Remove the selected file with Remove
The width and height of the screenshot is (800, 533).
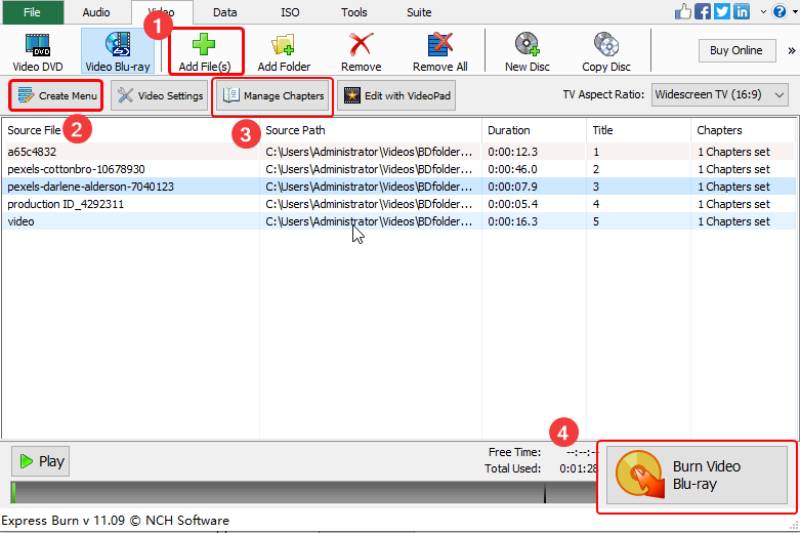361,52
